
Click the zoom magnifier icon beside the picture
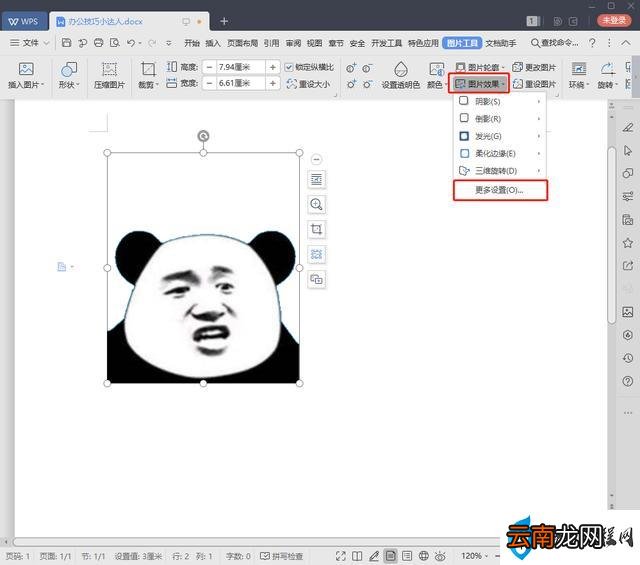(316, 204)
